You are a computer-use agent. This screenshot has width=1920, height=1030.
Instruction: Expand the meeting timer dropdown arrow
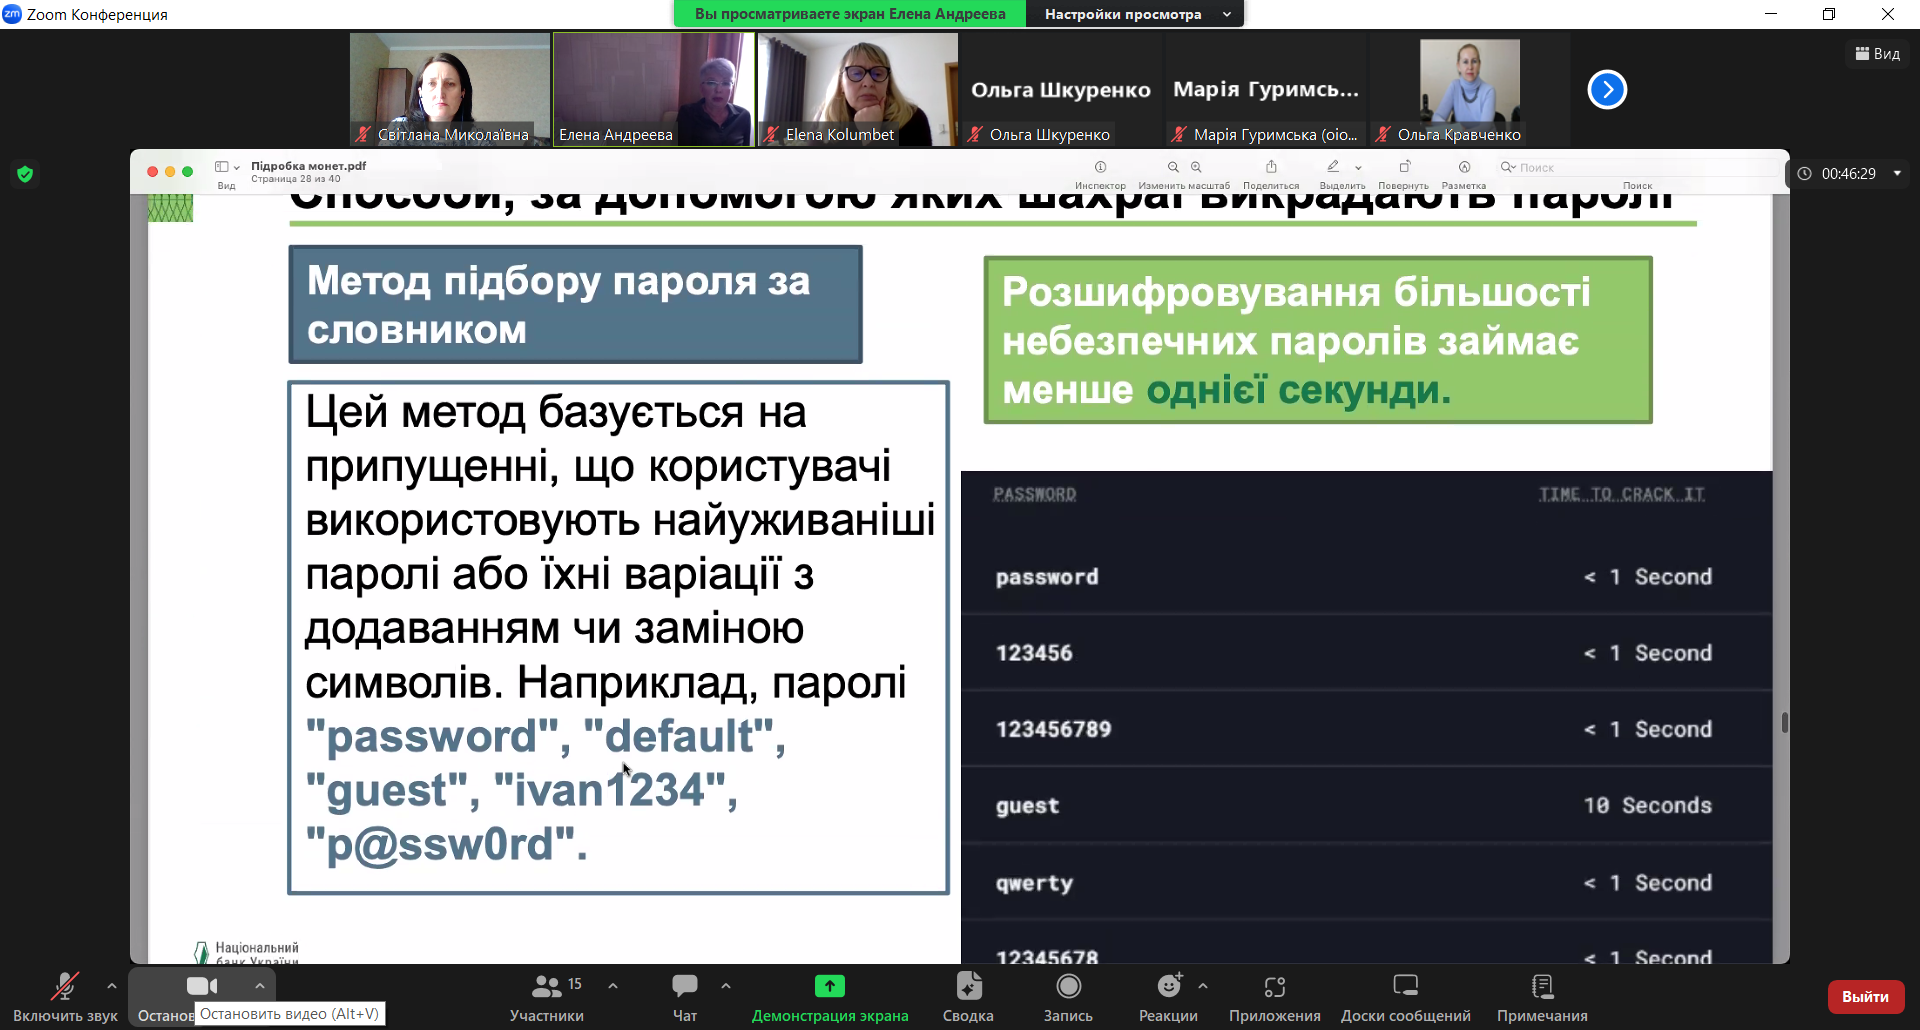pos(1897,174)
